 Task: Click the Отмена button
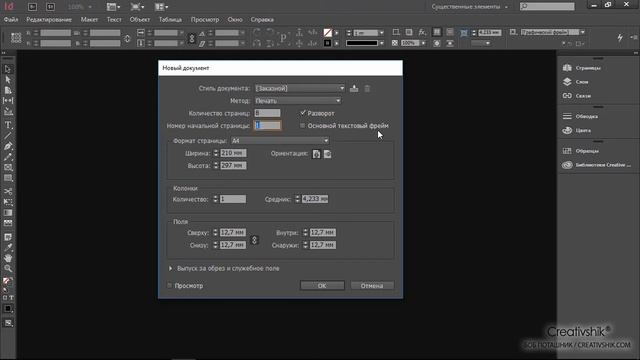click(372, 285)
